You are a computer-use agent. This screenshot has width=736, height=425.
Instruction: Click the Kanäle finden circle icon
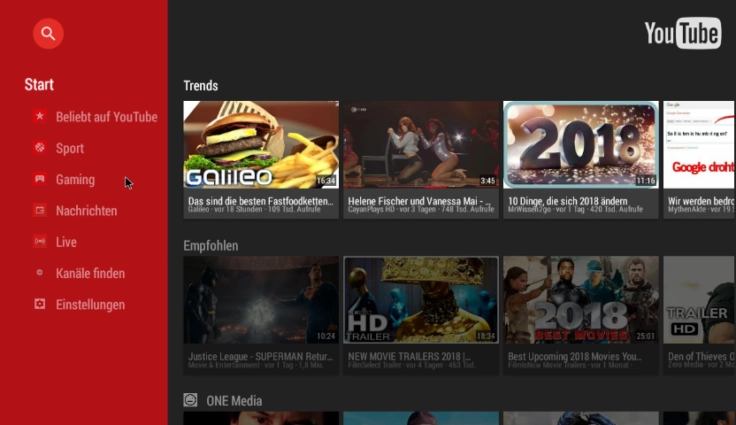tap(40, 272)
